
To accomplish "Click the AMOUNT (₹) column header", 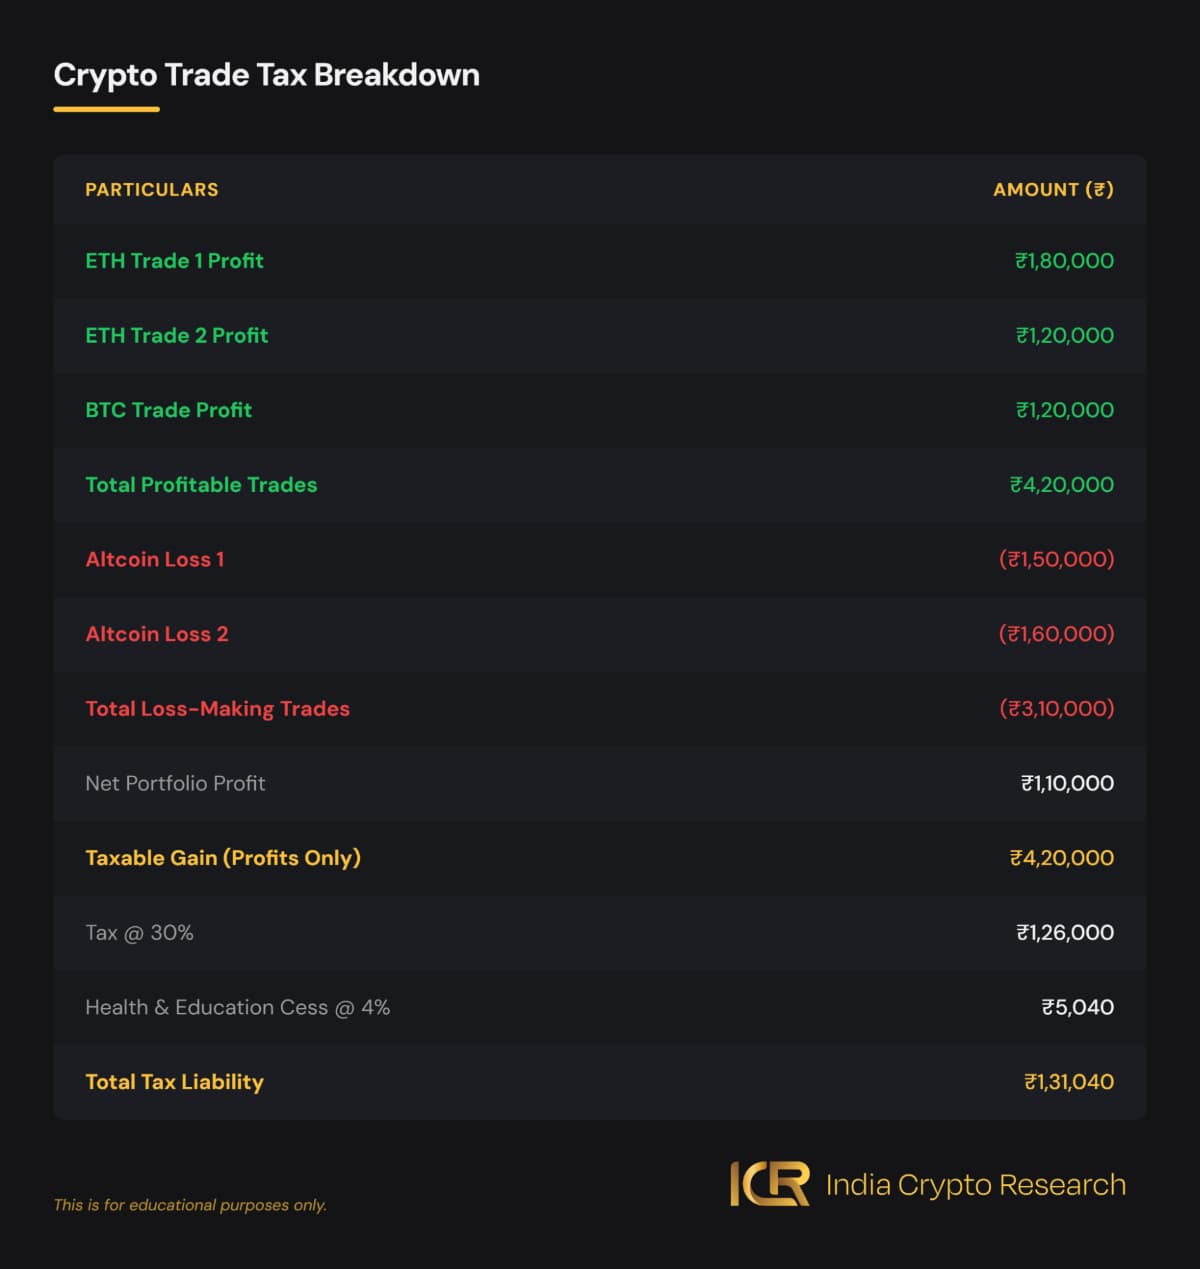I will [x=1053, y=190].
